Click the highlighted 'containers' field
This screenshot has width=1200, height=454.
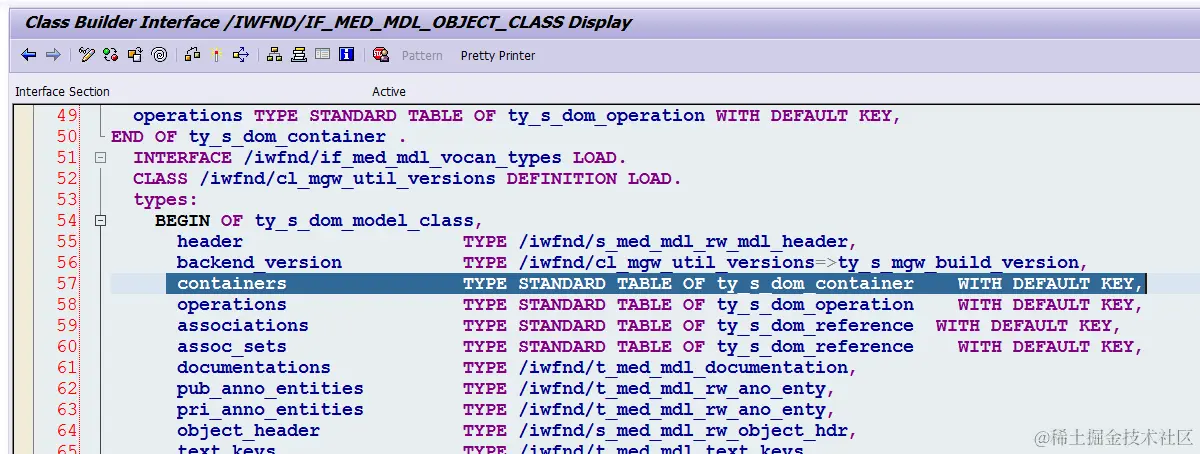232,283
